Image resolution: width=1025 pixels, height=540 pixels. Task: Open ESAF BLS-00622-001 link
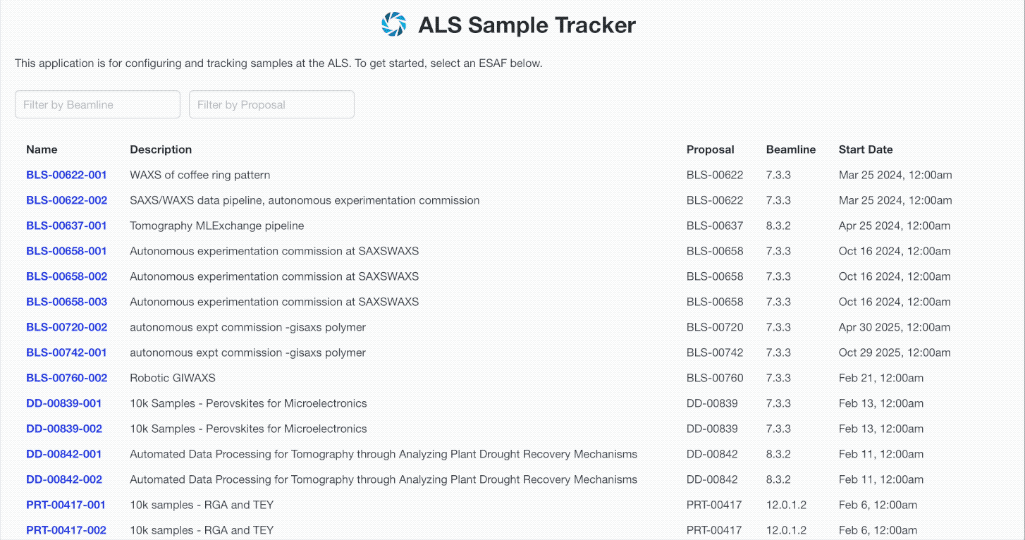66,175
